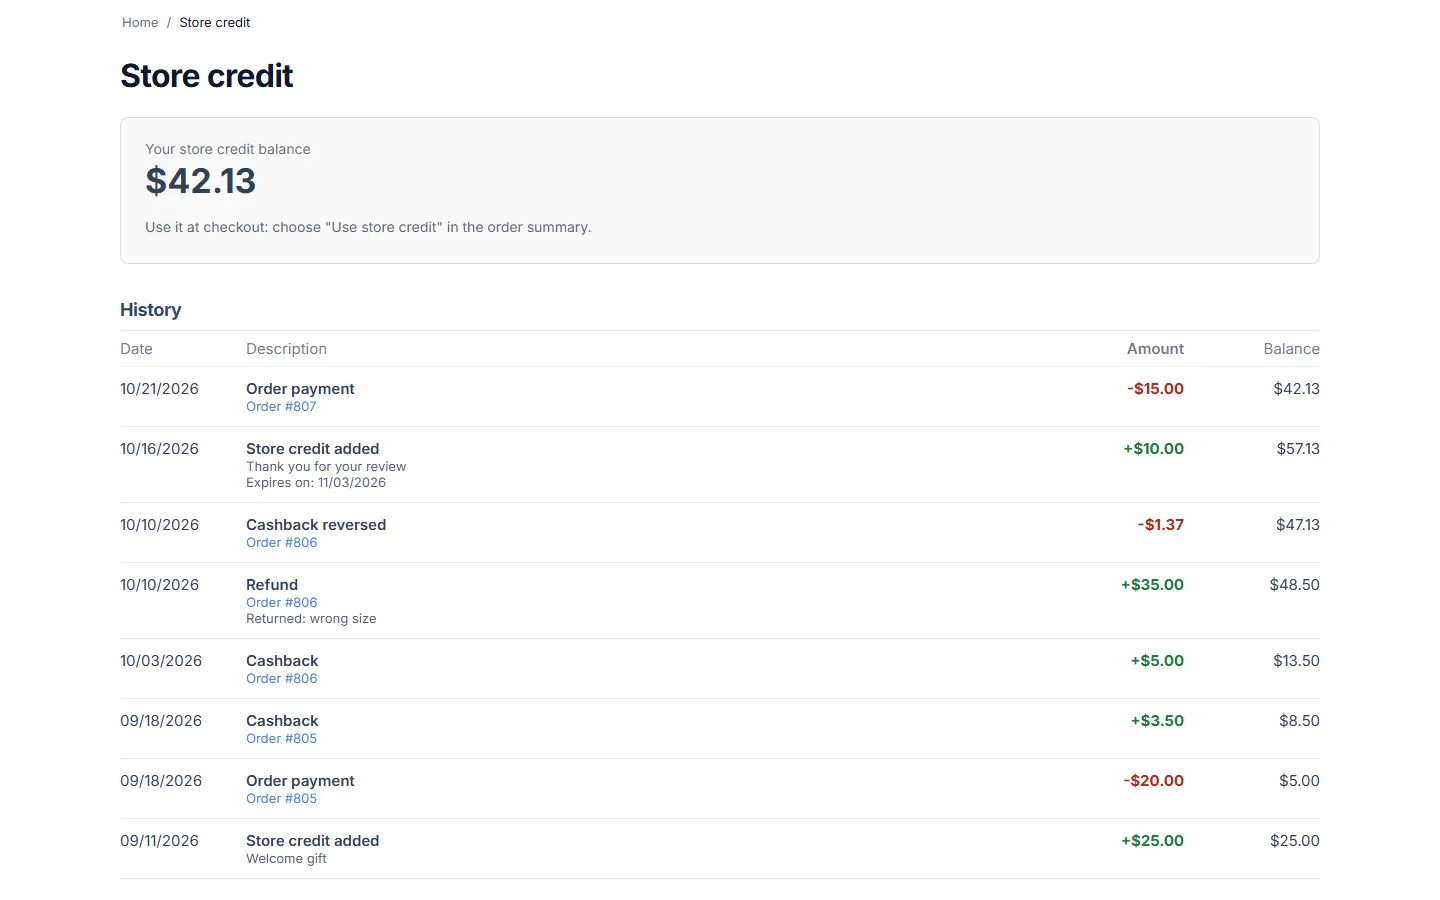Select the $5.00 balance value
The image size is (1440, 900).
click(x=1299, y=781)
